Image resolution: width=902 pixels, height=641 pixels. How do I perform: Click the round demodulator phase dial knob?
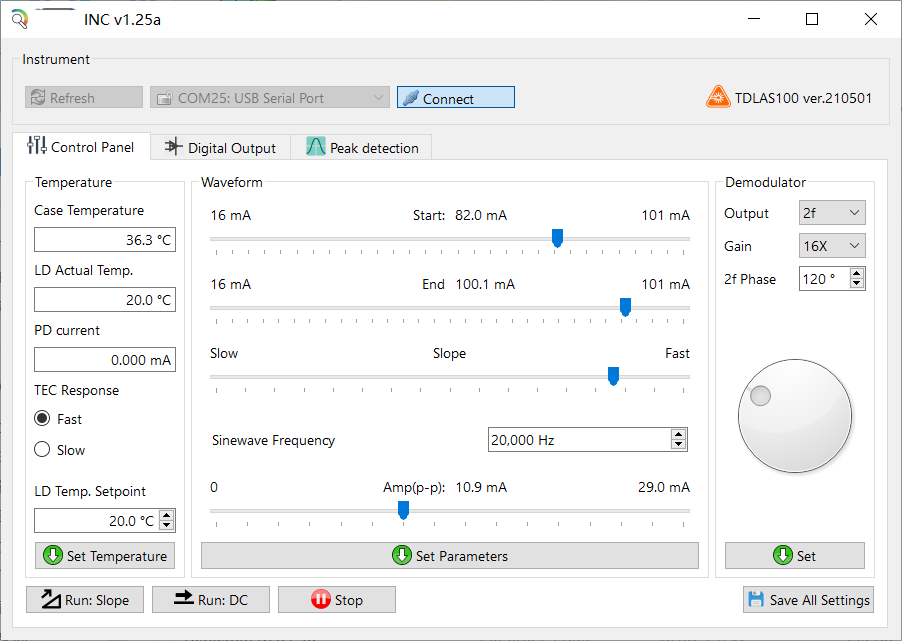tap(794, 415)
